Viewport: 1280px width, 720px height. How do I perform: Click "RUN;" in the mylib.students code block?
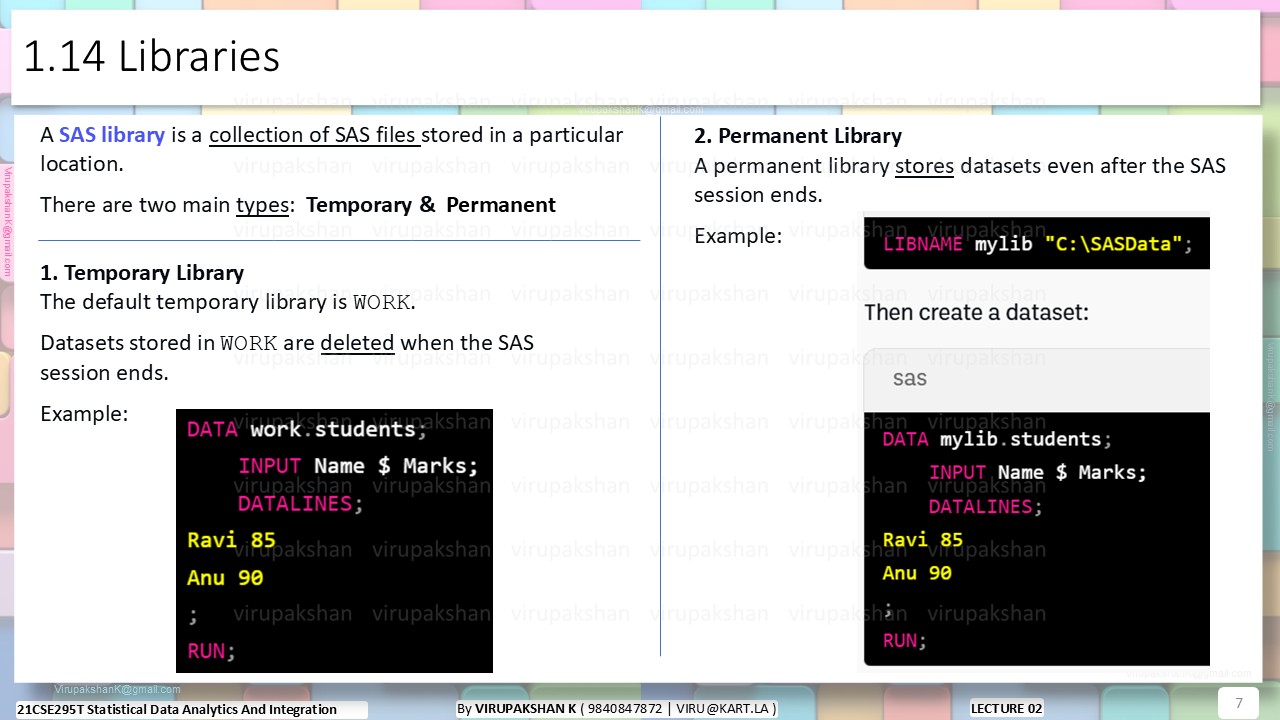(905, 640)
